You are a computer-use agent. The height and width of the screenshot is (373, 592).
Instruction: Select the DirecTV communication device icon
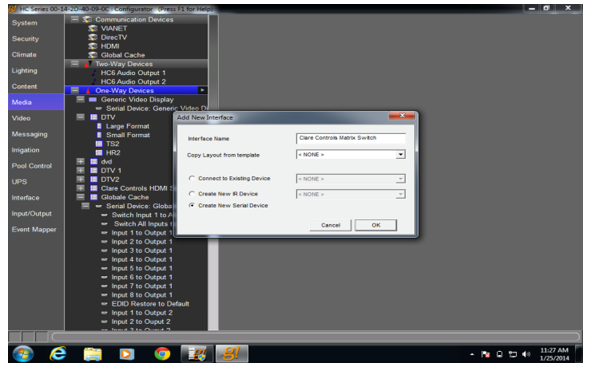pyautogui.click(x=92, y=37)
